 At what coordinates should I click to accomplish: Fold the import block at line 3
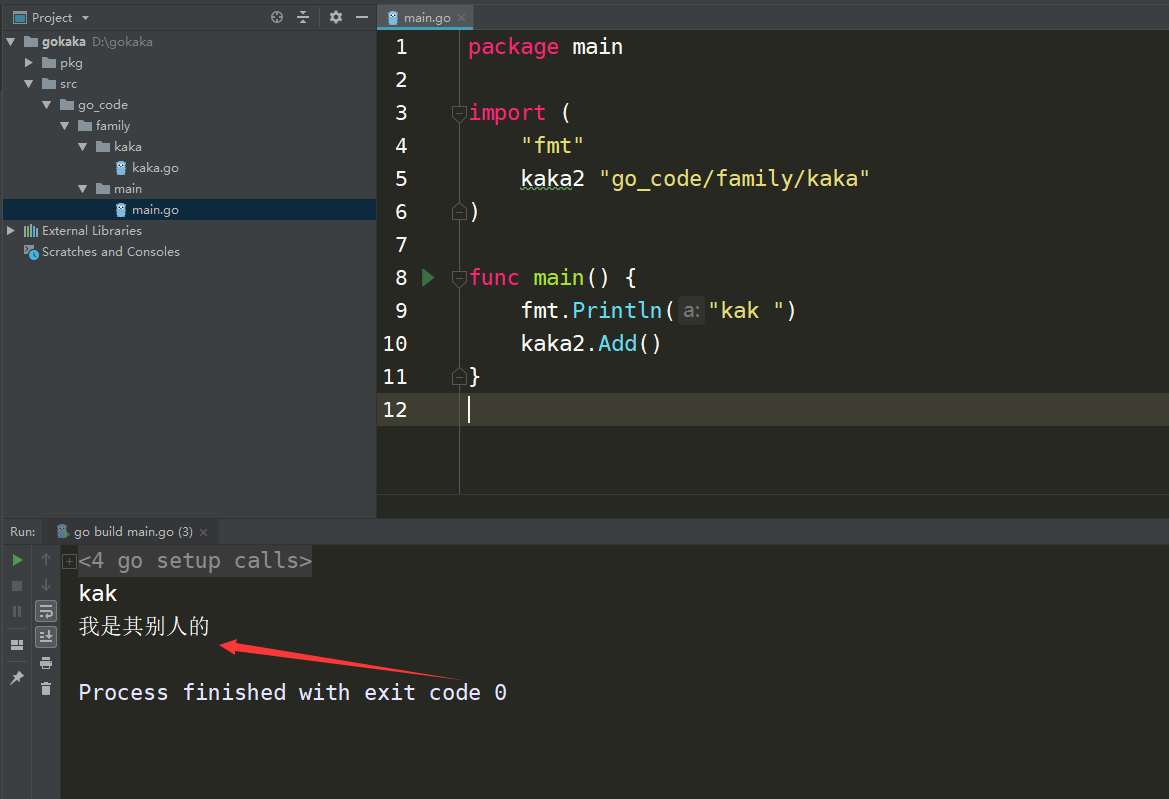click(459, 113)
